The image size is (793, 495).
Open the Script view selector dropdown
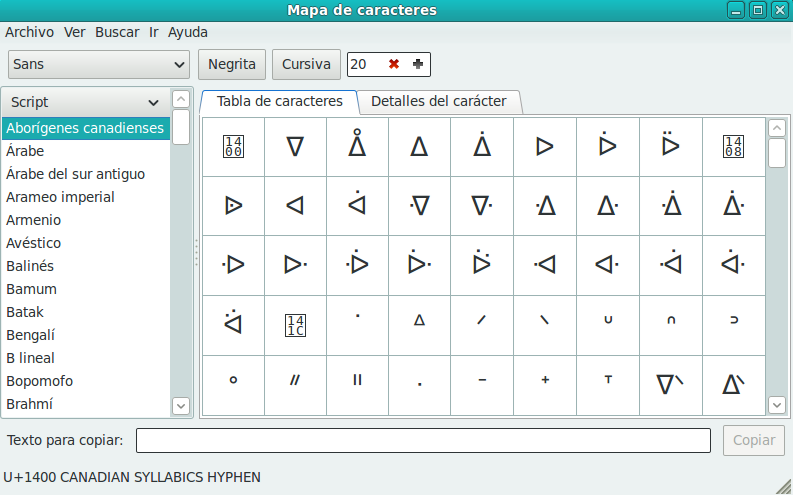pos(85,102)
